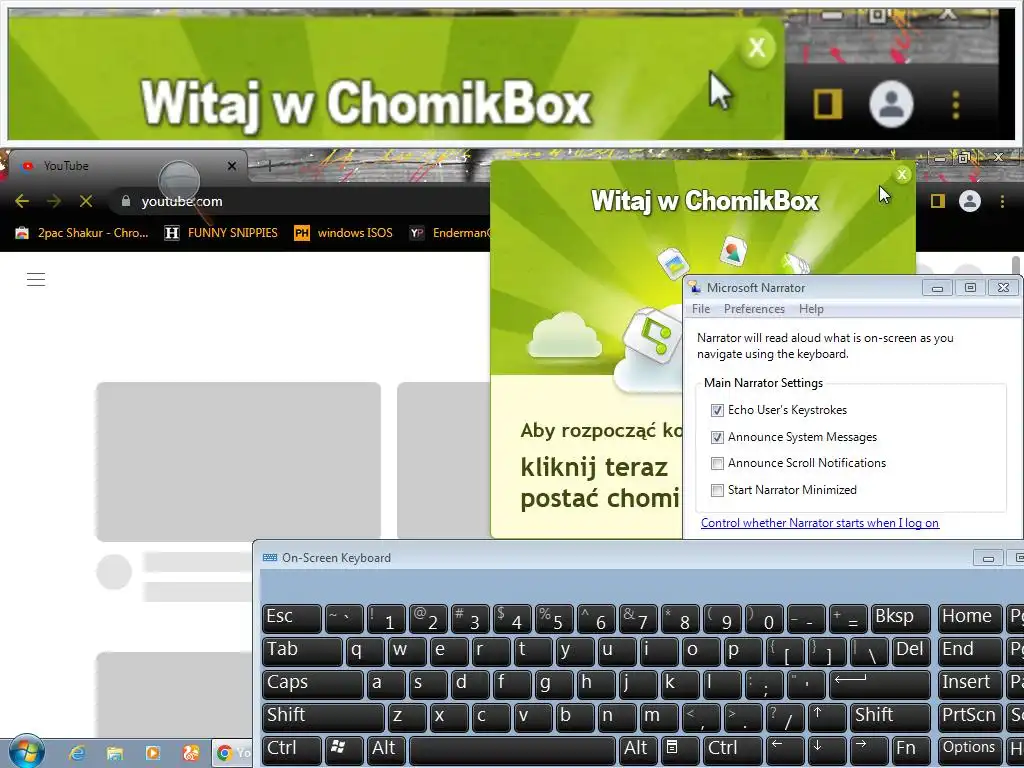The image size is (1024, 768).
Task: Click the End key
Action: pos(970,651)
